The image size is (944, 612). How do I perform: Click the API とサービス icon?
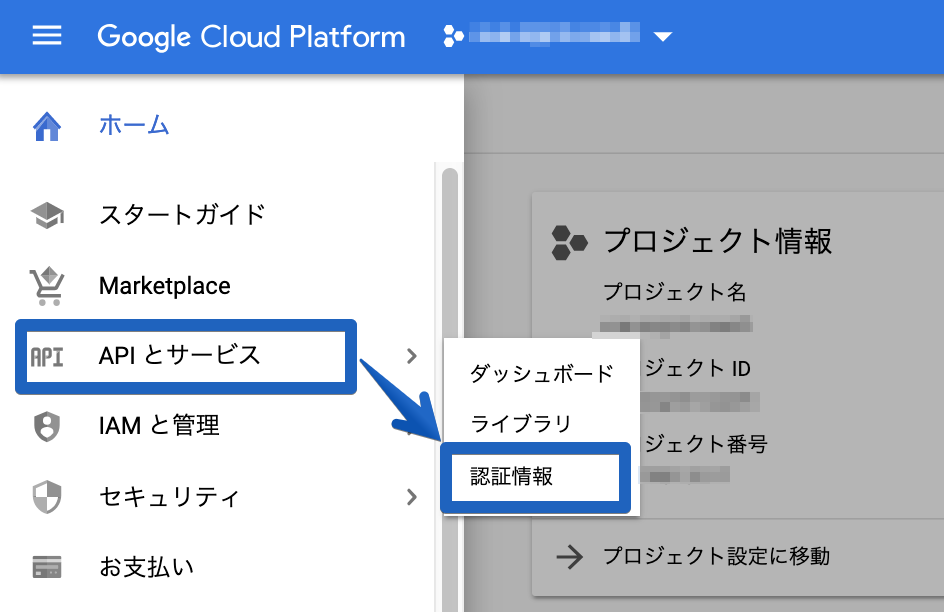[x=55, y=357]
